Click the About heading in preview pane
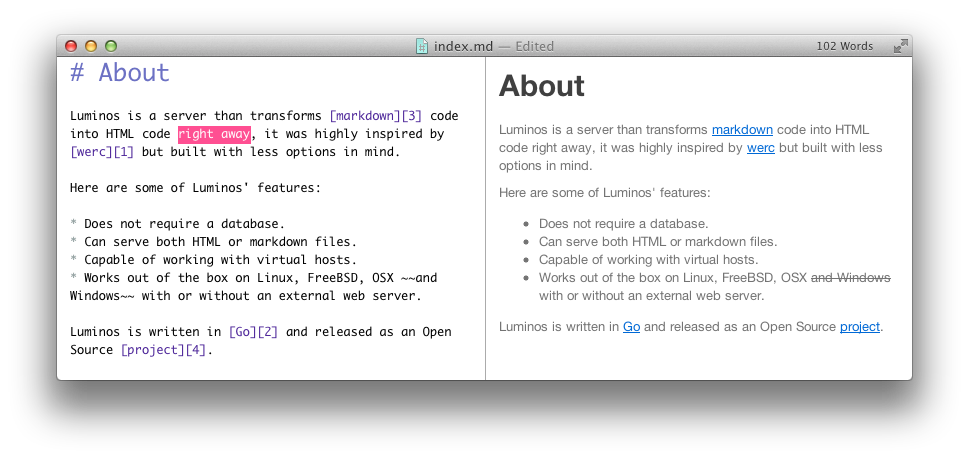969x459 pixels. coord(541,85)
